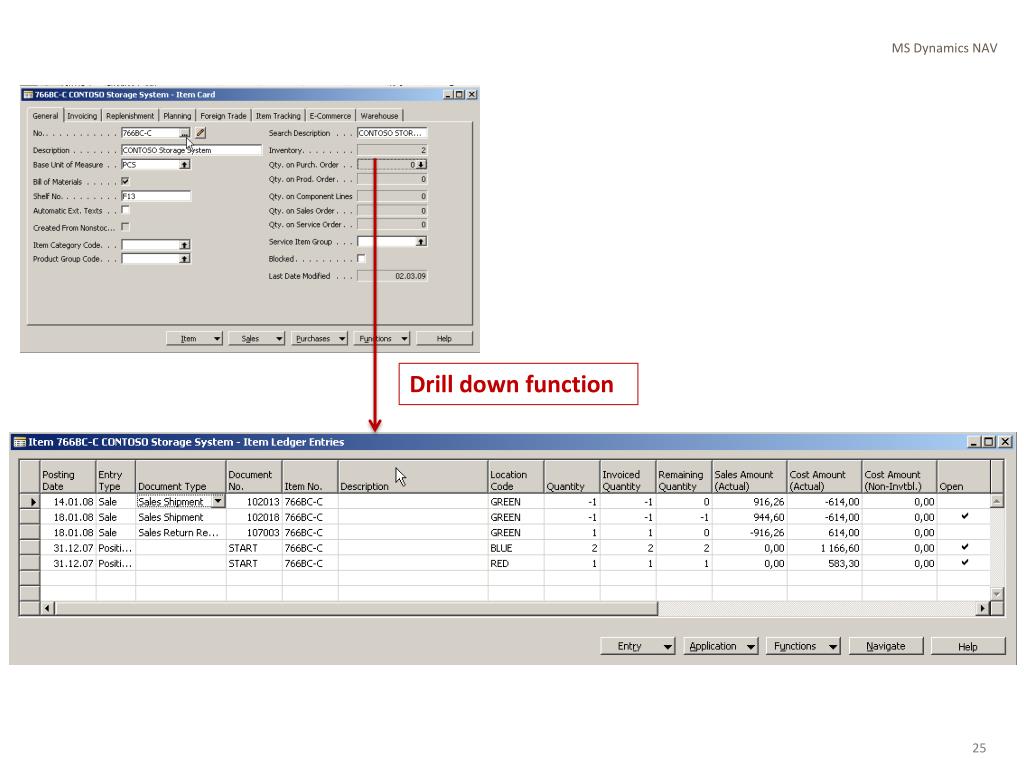
Task: Open Service Item Group lookup arrow
Action: [x=421, y=242]
